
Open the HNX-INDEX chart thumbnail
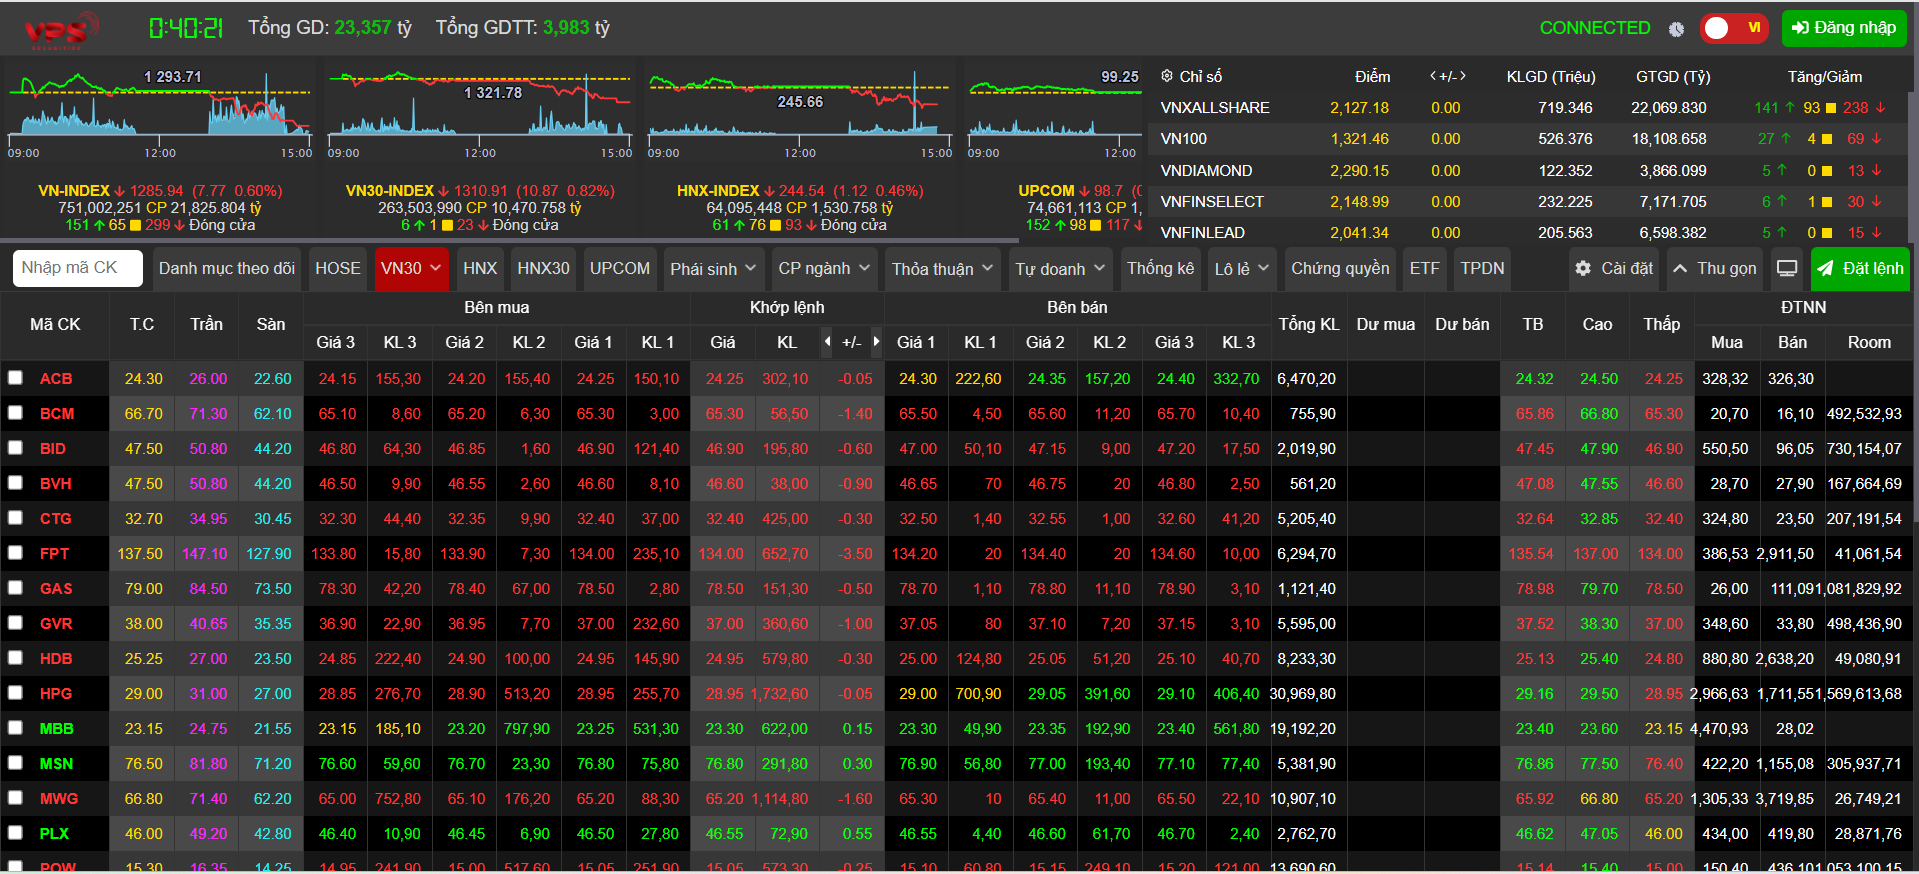(x=800, y=113)
